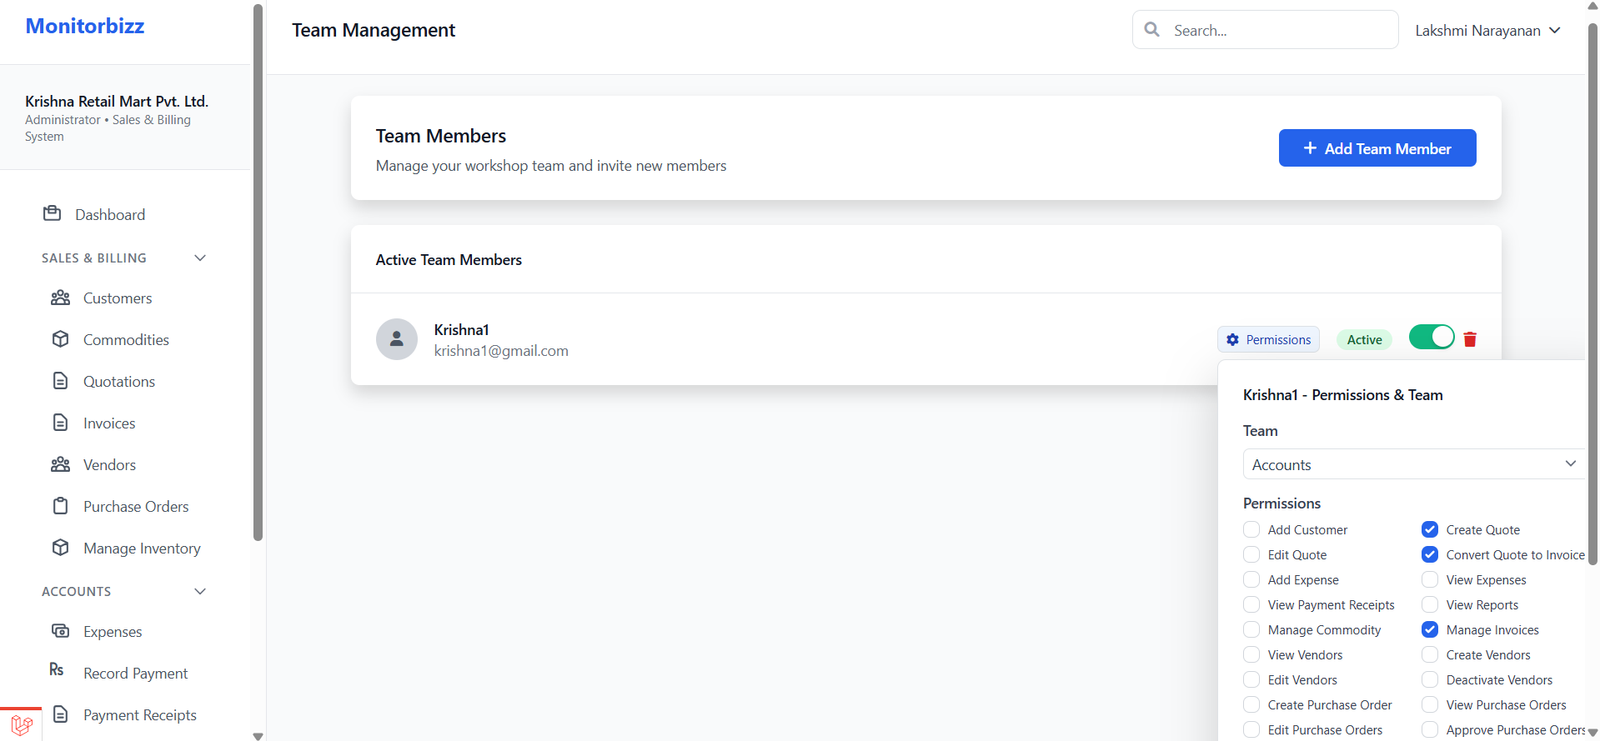
Task: Uncheck the Manage Invoices permission
Action: pyautogui.click(x=1430, y=630)
